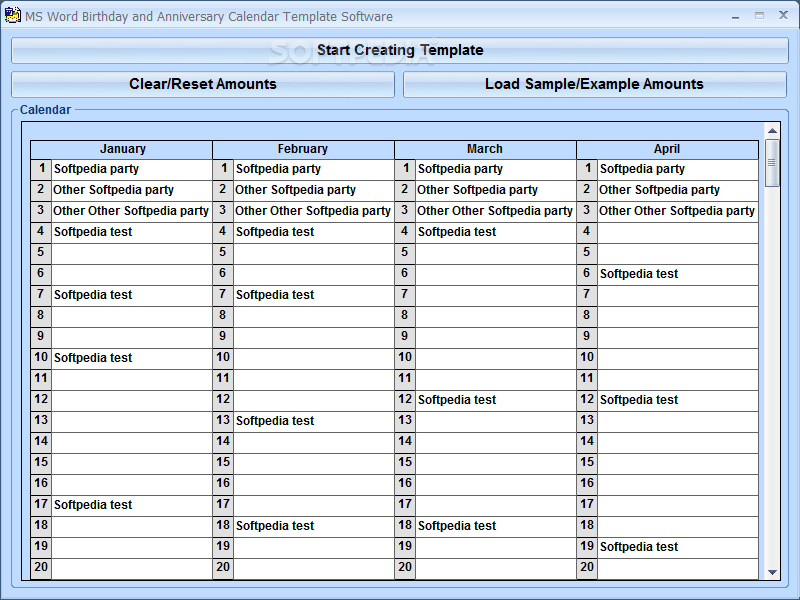Click the empty January 12 cell
Screen dimensions: 800x600
[132, 401]
